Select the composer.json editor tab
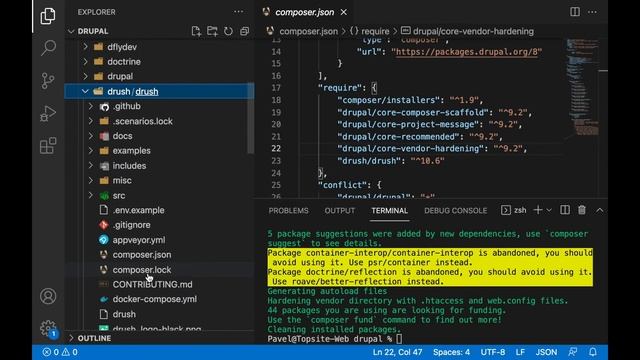The image size is (640, 360). [x=304, y=12]
